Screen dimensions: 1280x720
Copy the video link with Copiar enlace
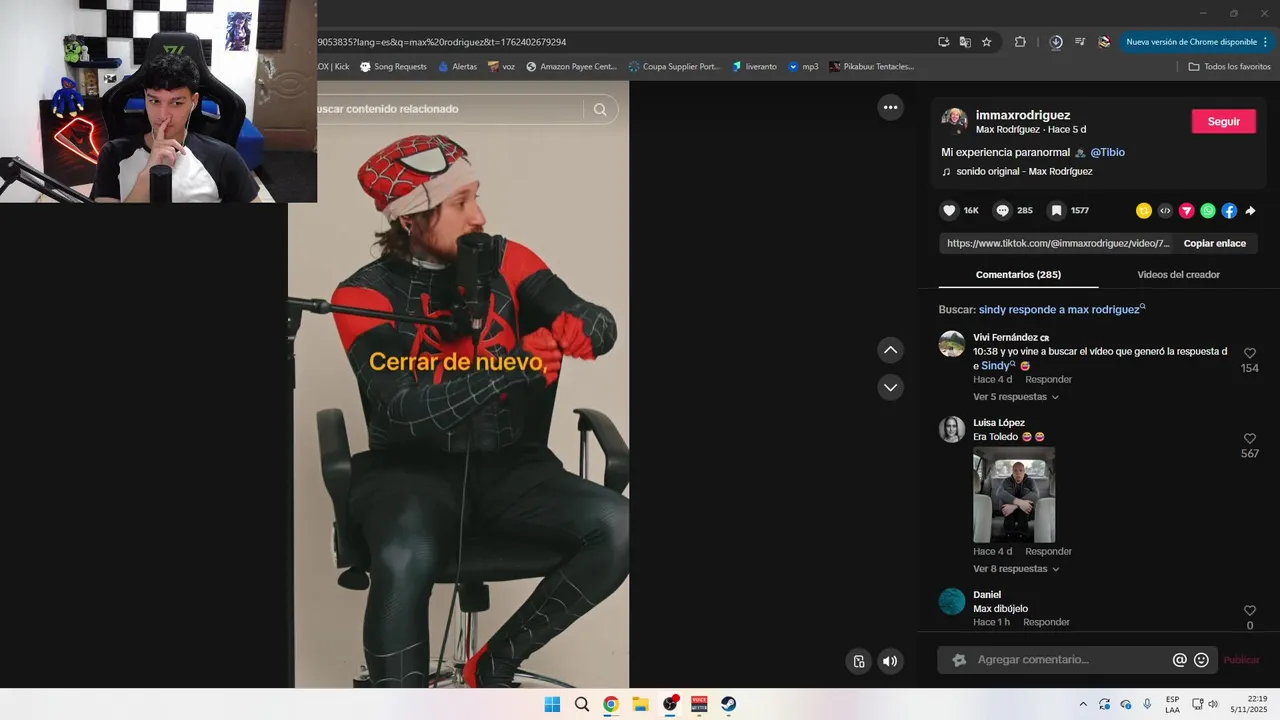tap(1214, 243)
